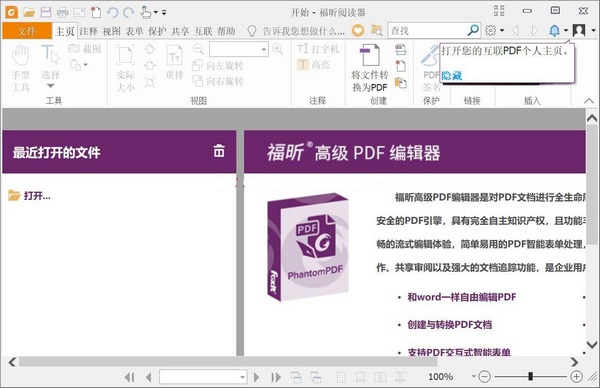Click the Print icon in quick access toolbar
Screen dimensions: 600x388
62,13
